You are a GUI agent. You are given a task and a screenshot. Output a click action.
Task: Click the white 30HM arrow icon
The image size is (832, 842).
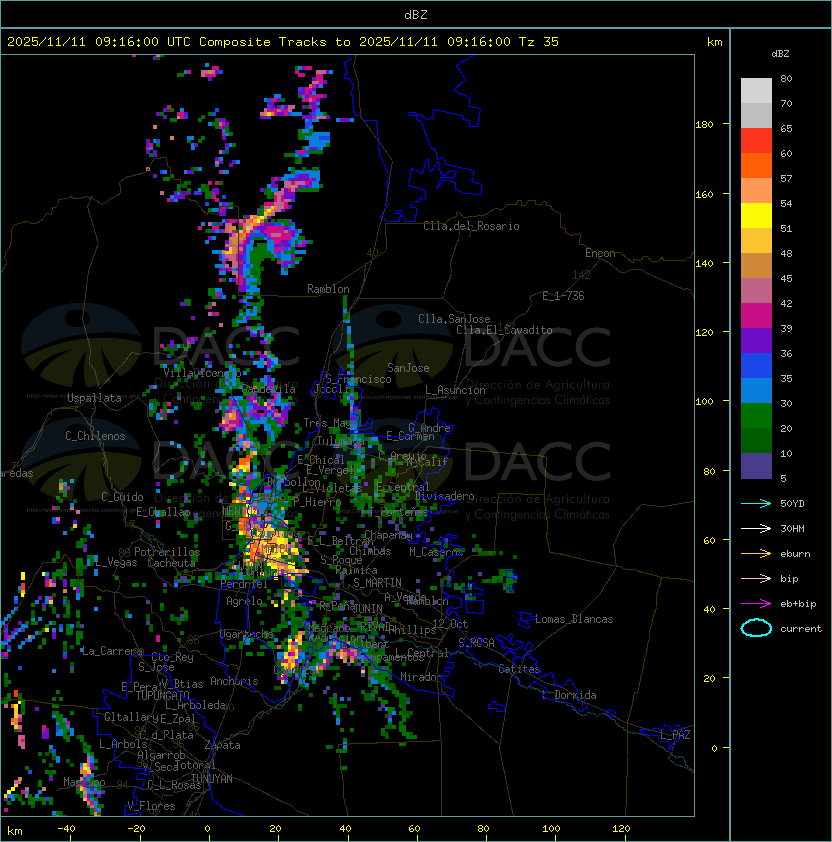tap(756, 529)
